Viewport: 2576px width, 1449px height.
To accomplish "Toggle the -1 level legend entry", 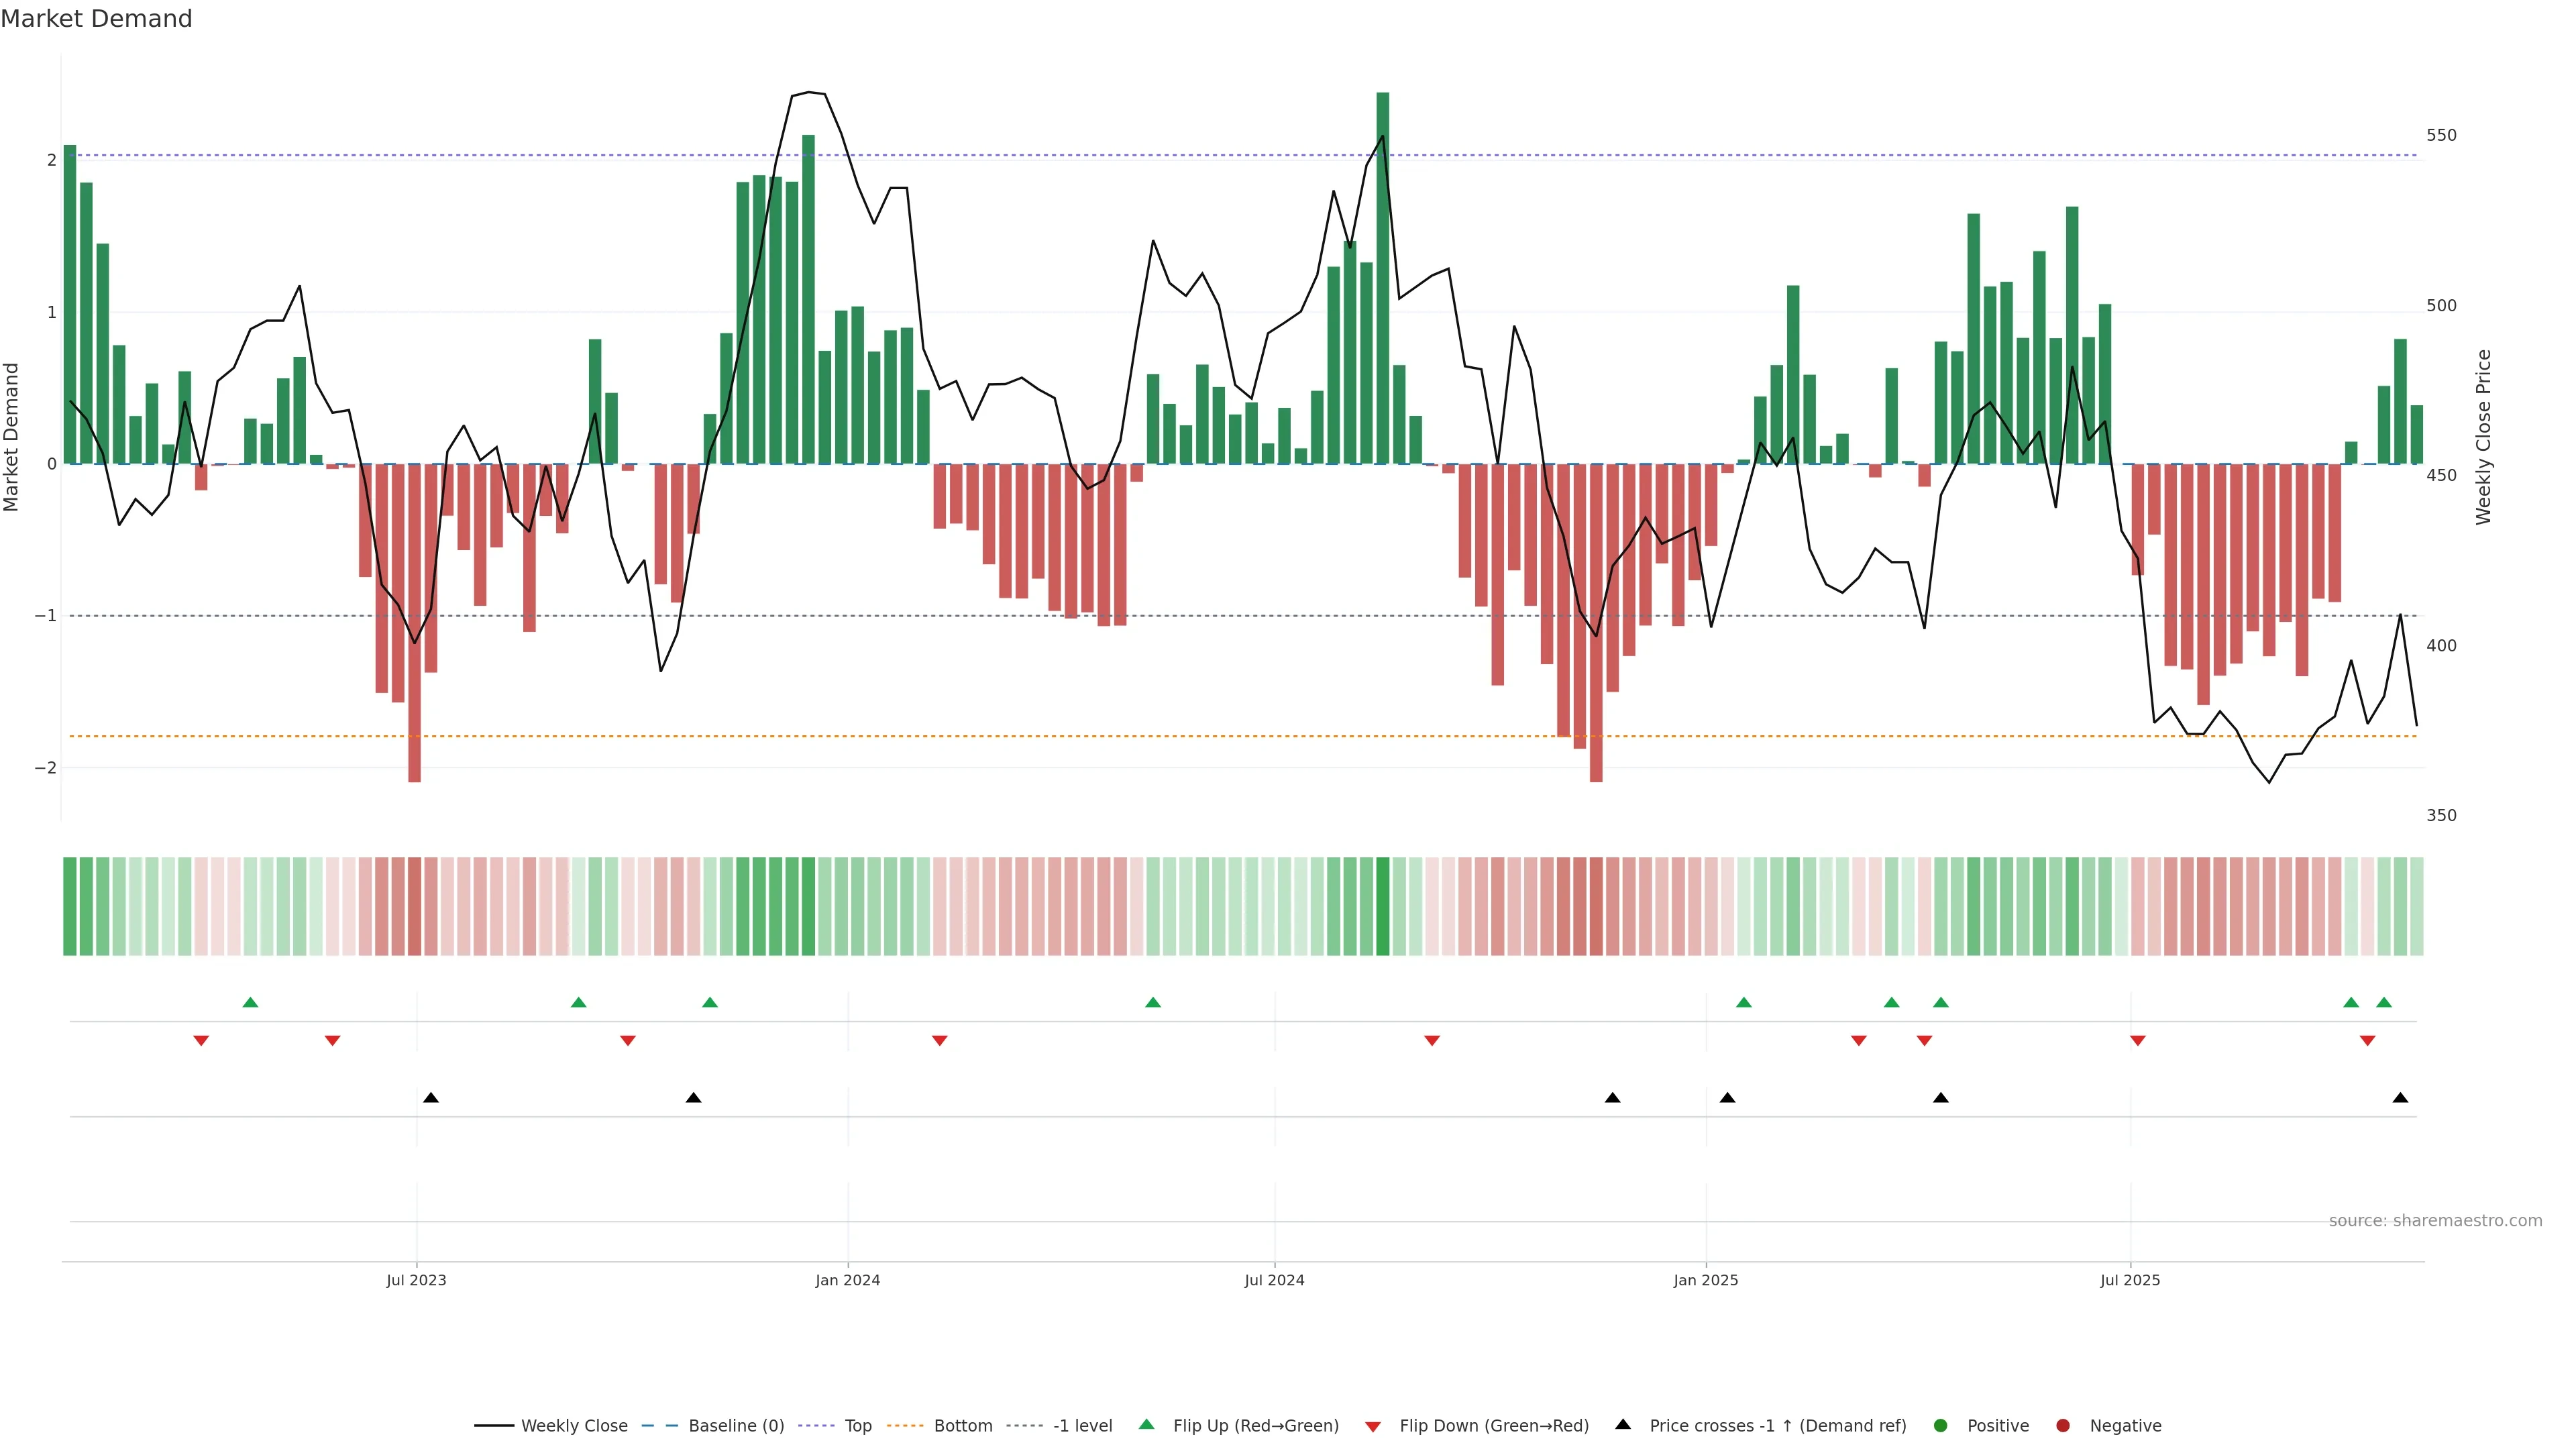I will (1082, 1425).
